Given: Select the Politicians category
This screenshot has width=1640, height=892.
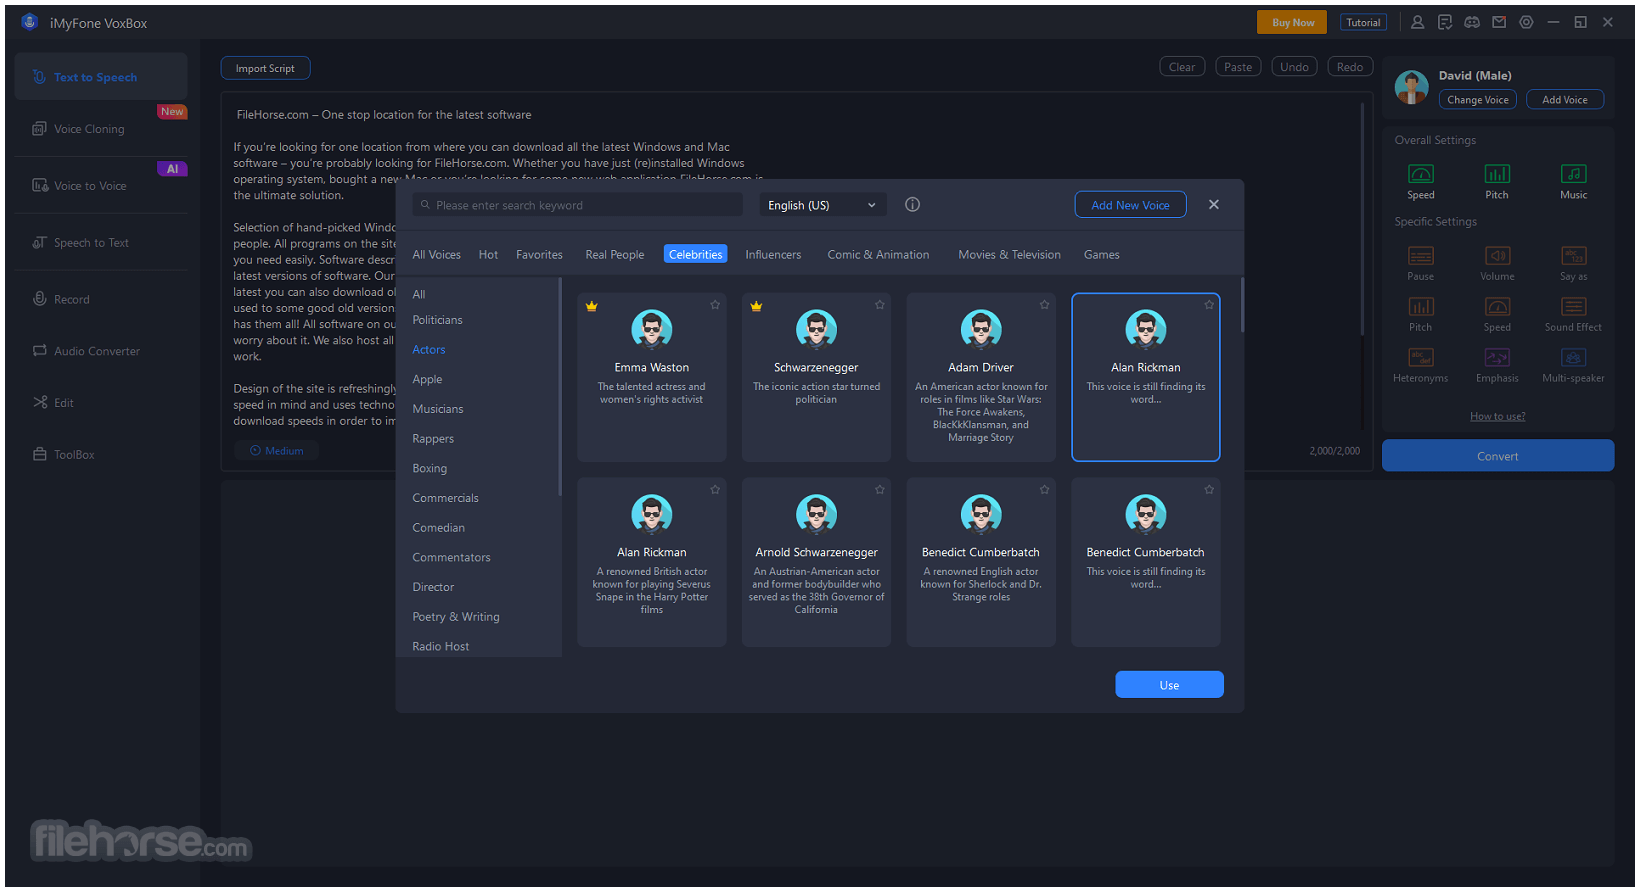Looking at the screenshot, I should tap(437, 320).
